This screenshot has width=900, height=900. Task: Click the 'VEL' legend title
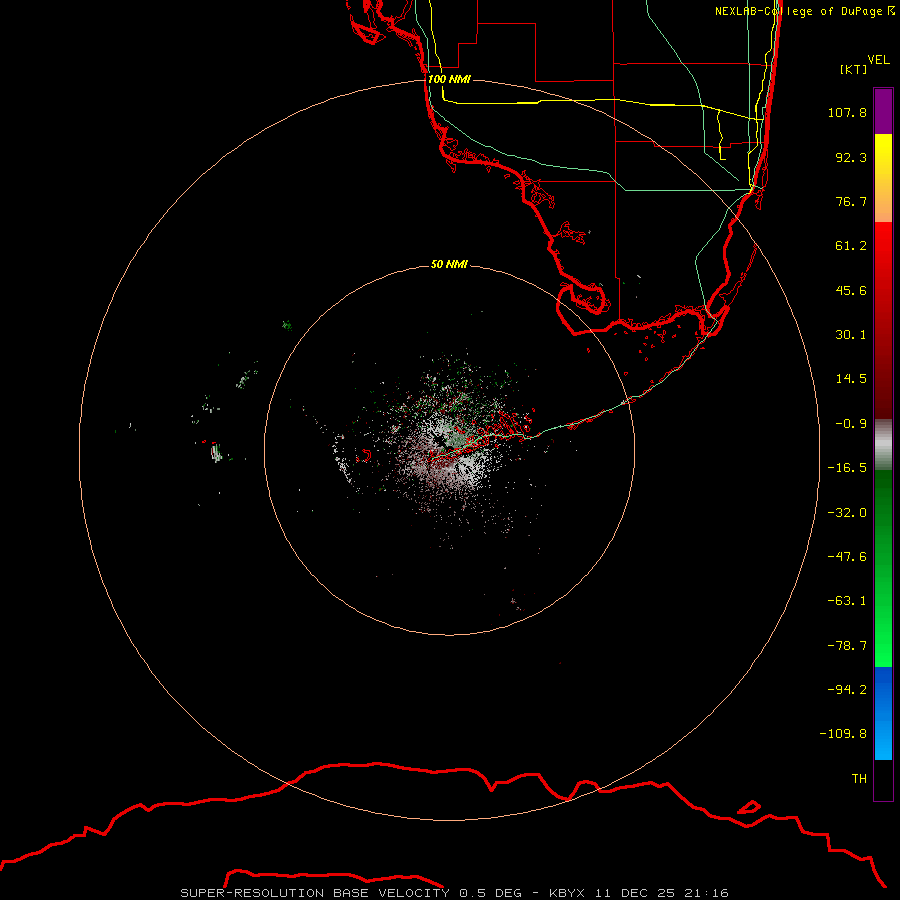pos(878,60)
